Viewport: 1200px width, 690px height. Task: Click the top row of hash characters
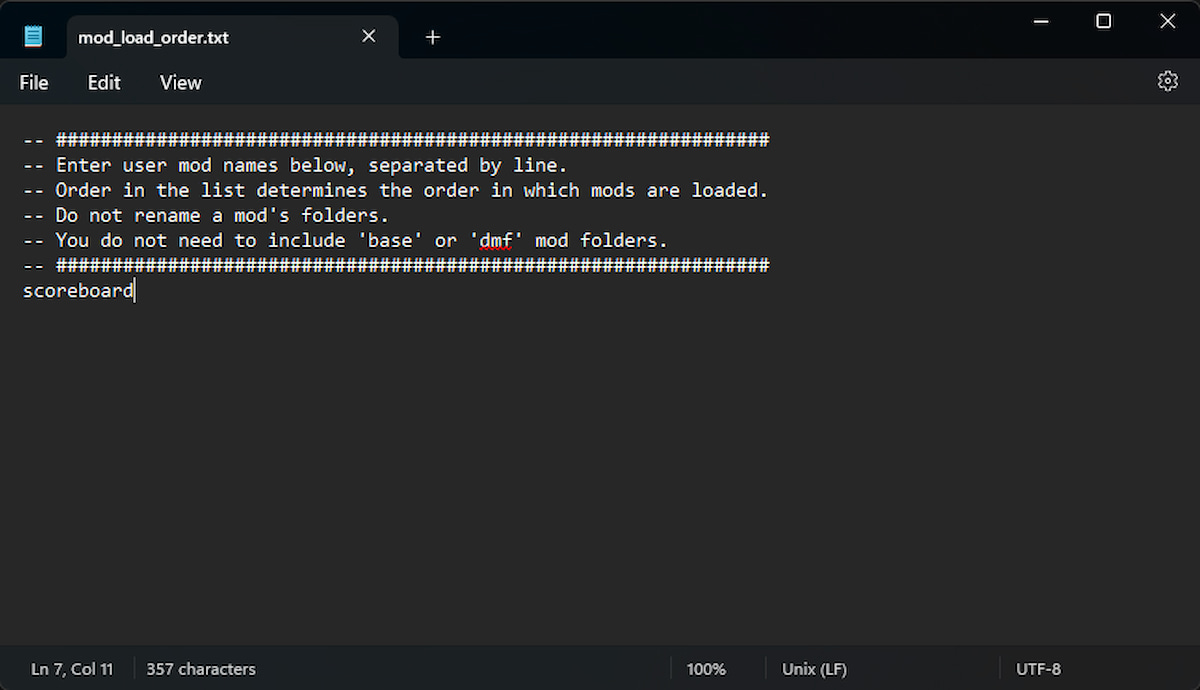pyautogui.click(x=412, y=140)
